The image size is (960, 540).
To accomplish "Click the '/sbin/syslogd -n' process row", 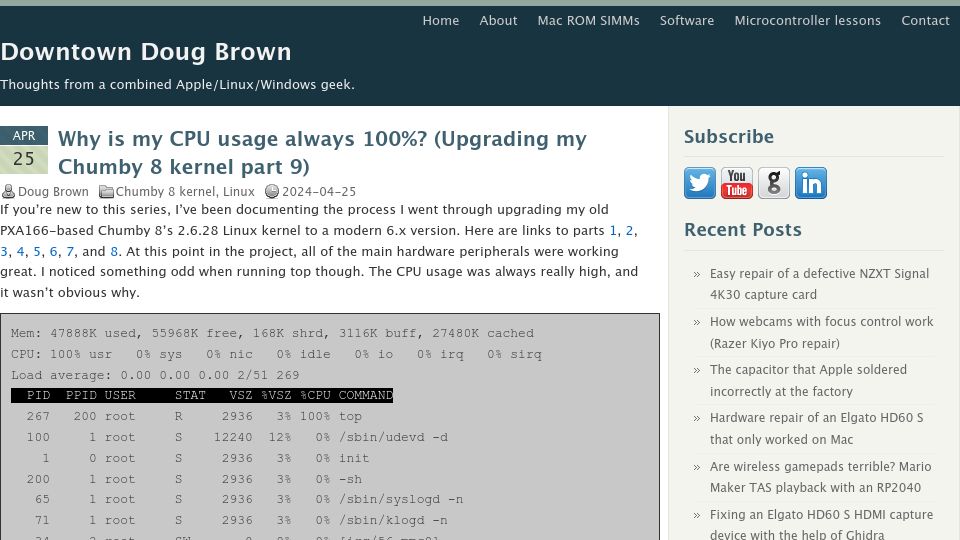I will [x=249, y=500].
